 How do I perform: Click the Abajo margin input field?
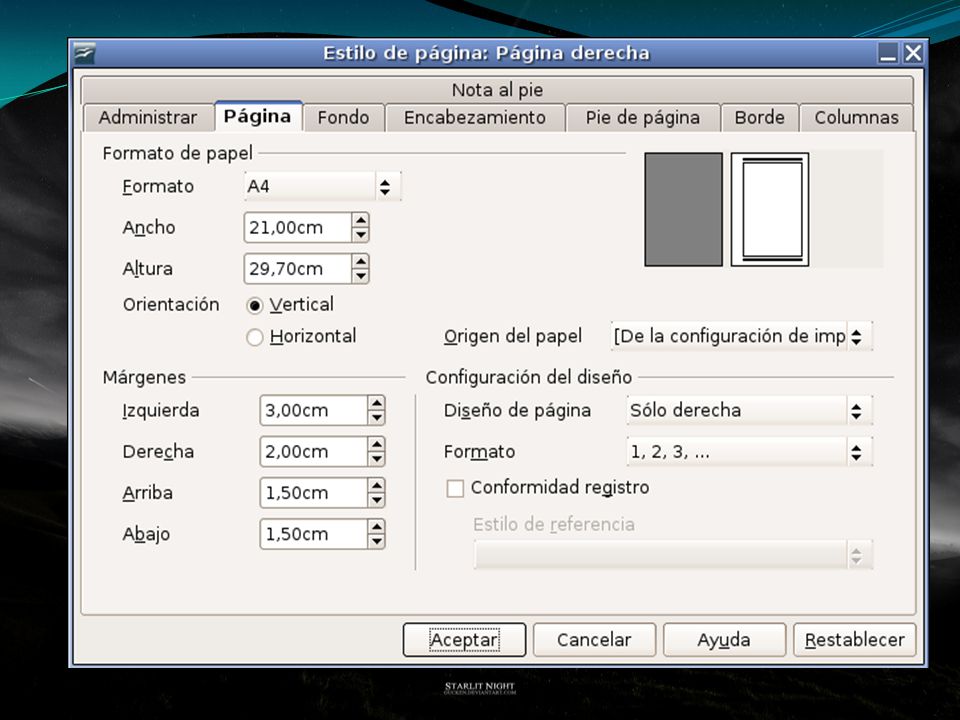coord(314,534)
